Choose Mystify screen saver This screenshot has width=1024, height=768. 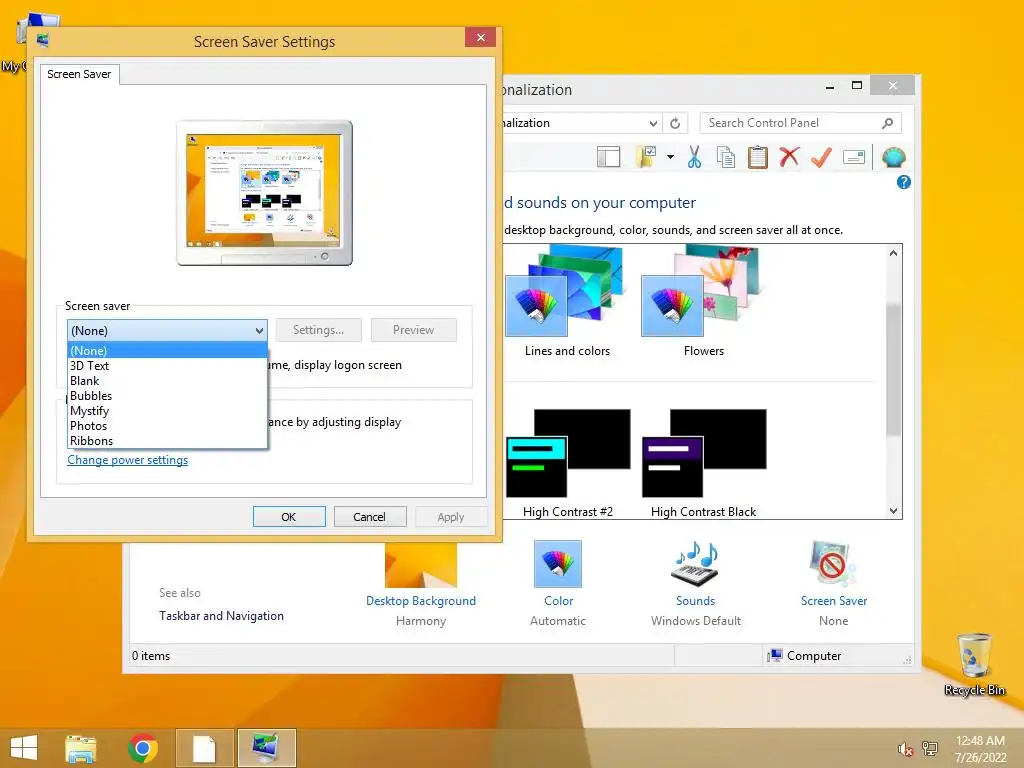point(168,411)
